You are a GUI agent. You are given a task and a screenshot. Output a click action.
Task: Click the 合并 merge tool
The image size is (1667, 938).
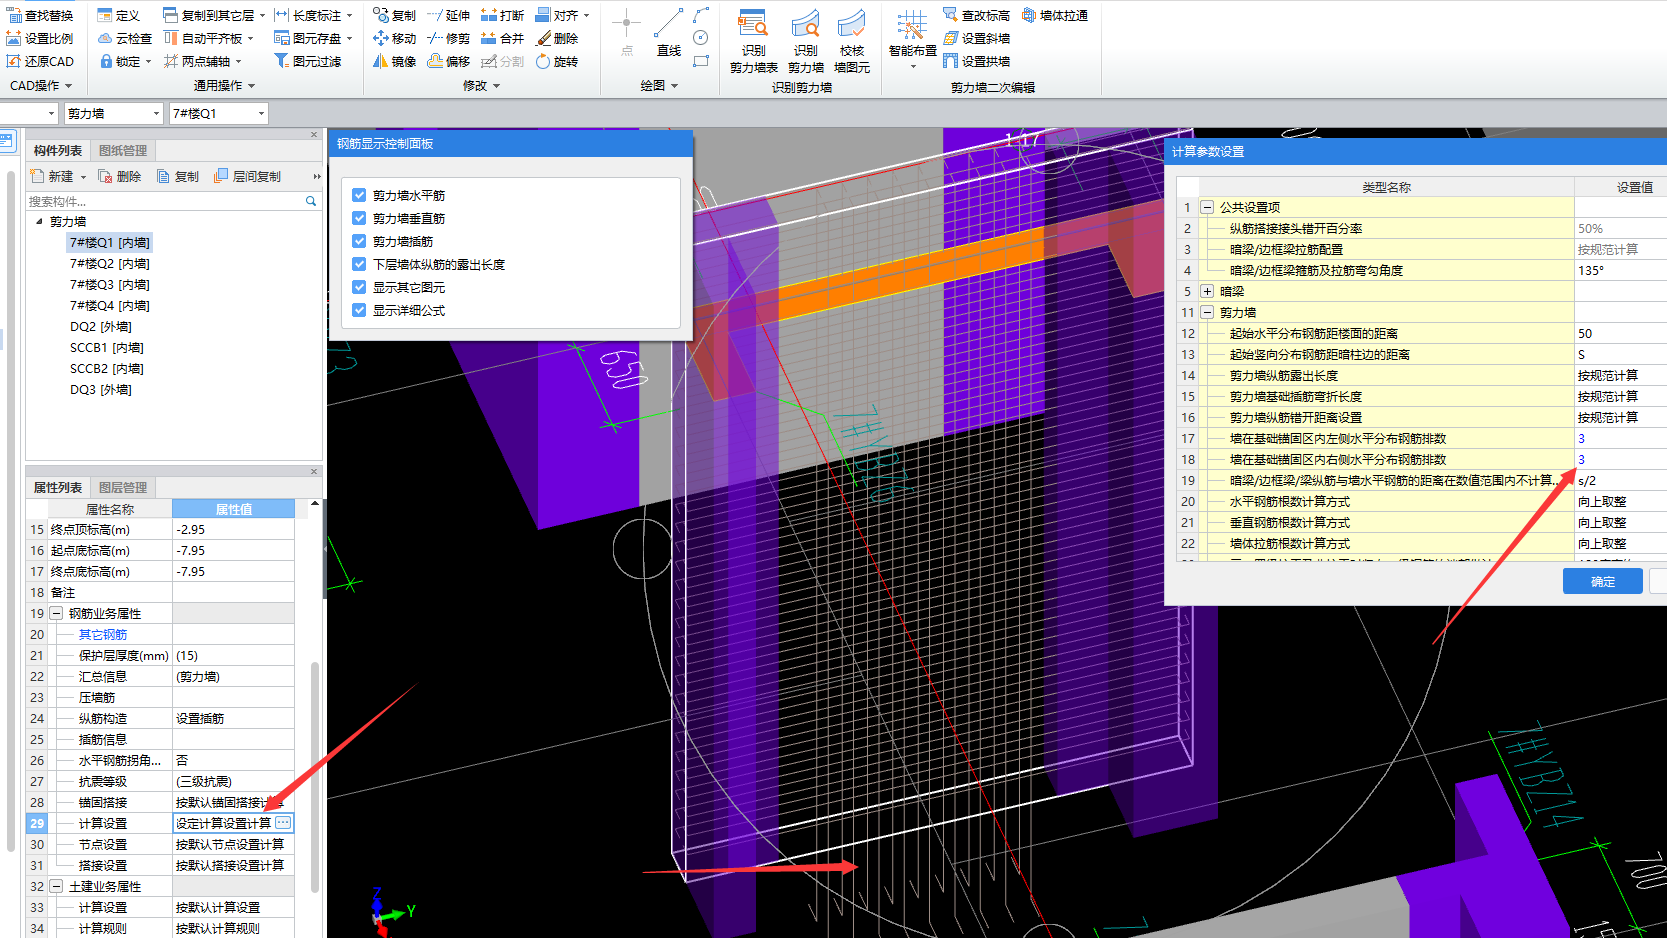502,38
